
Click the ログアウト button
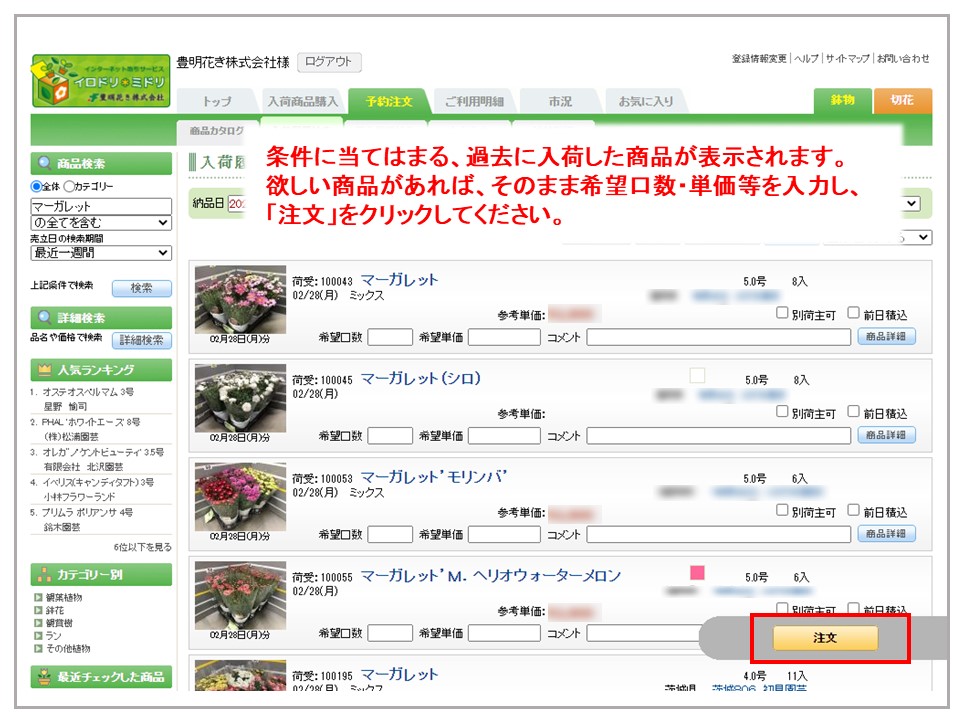[329, 62]
